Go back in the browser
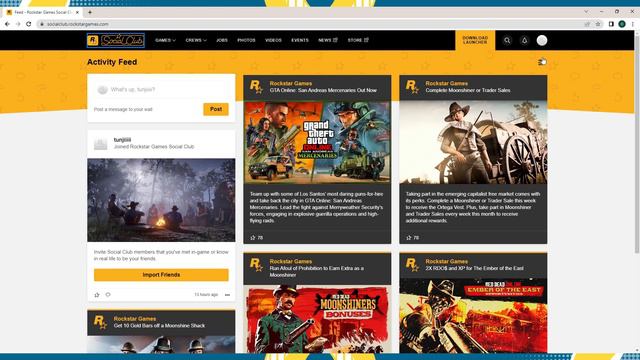This screenshot has width=640, height=360. (x=7, y=24)
